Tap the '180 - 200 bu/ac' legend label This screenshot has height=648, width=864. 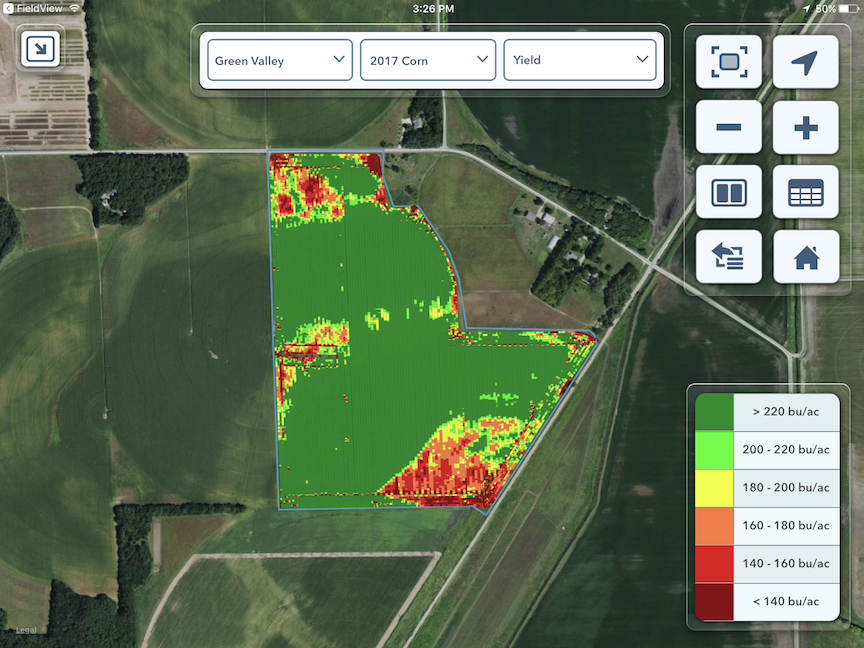786,488
